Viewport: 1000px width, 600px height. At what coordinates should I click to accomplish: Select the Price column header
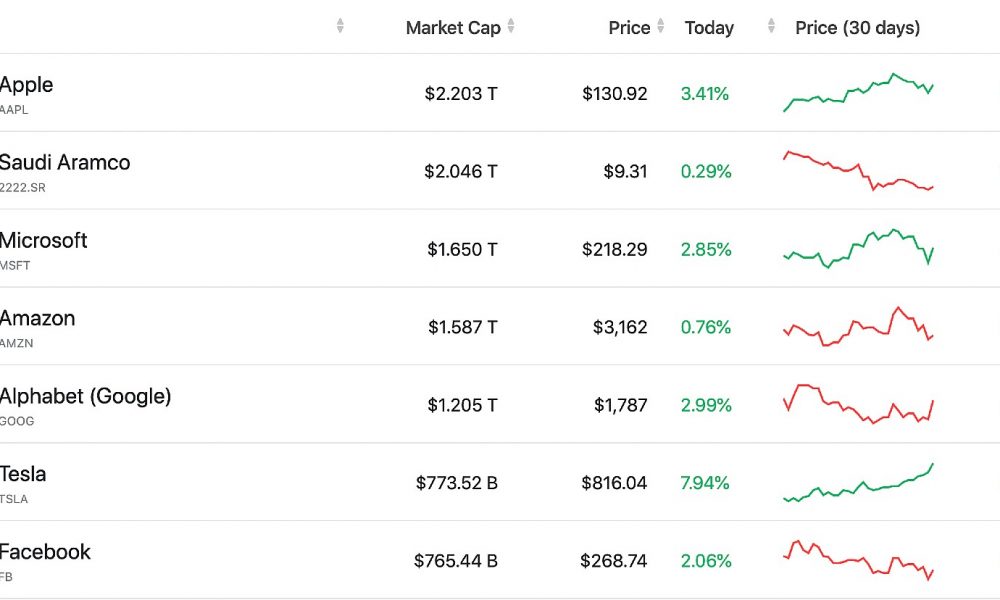629,28
